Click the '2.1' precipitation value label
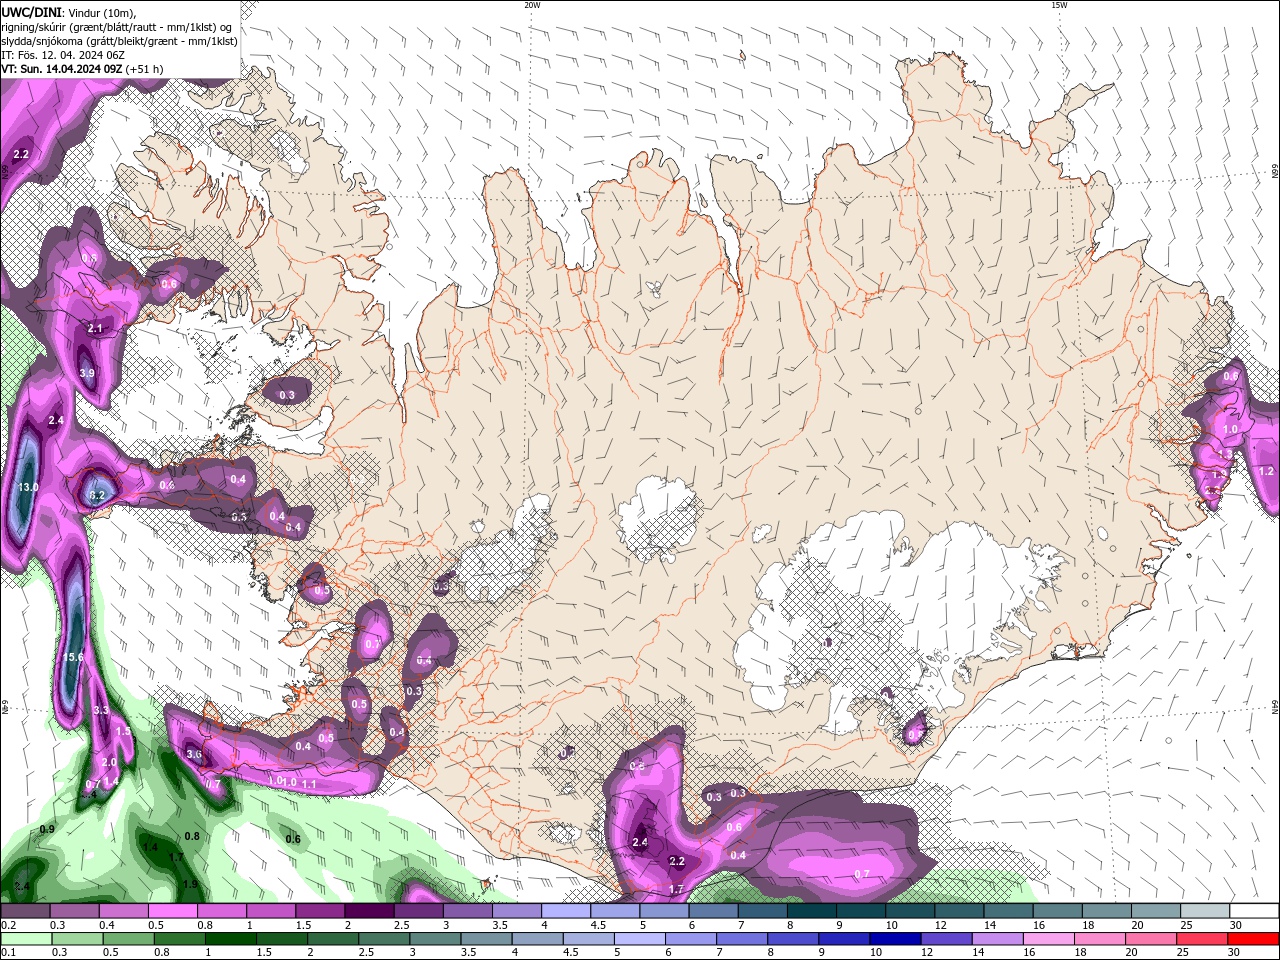 (x=95, y=328)
